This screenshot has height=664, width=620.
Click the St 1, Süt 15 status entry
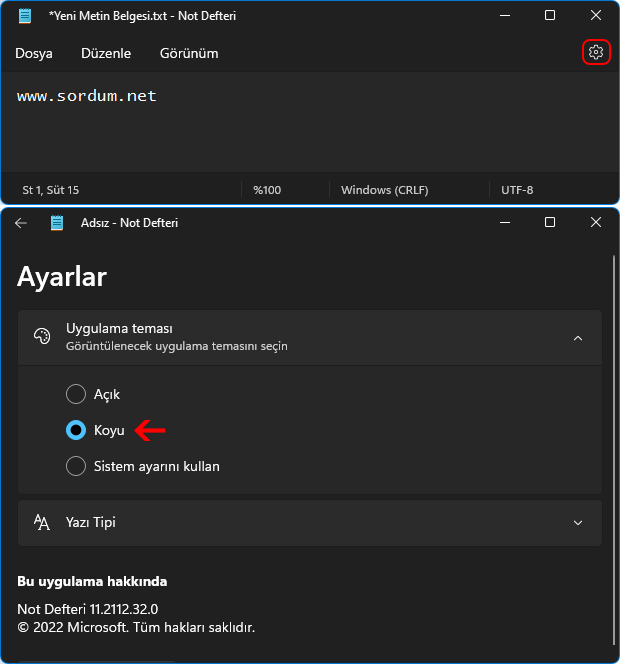click(50, 190)
